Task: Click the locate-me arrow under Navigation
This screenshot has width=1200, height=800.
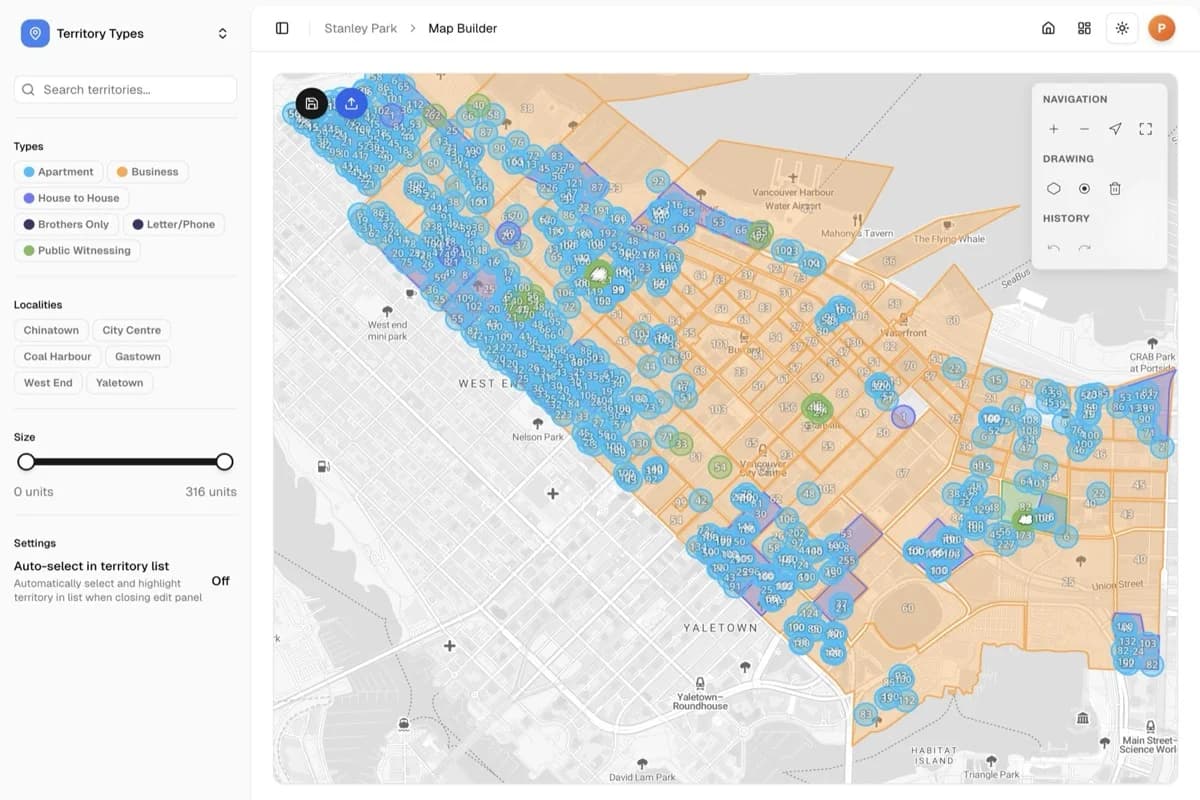Action: pos(1114,129)
